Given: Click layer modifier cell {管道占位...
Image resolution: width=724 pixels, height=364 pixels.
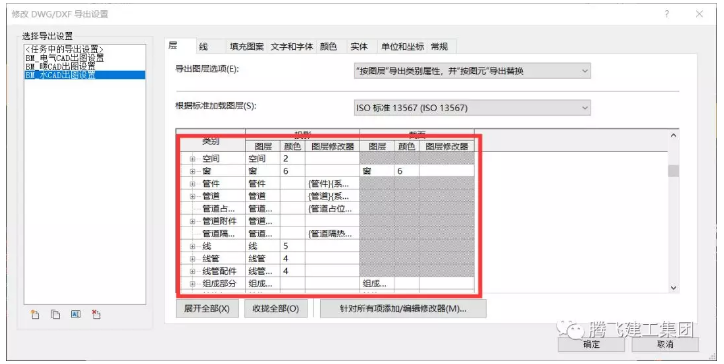Looking at the screenshot, I should 332,208.
